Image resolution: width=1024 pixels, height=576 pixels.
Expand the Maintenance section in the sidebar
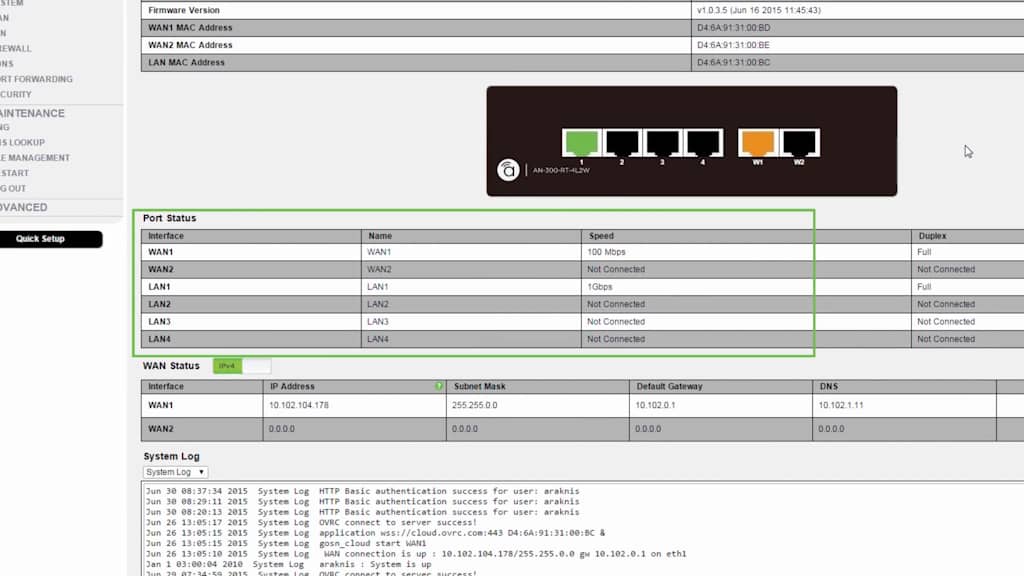point(33,113)
